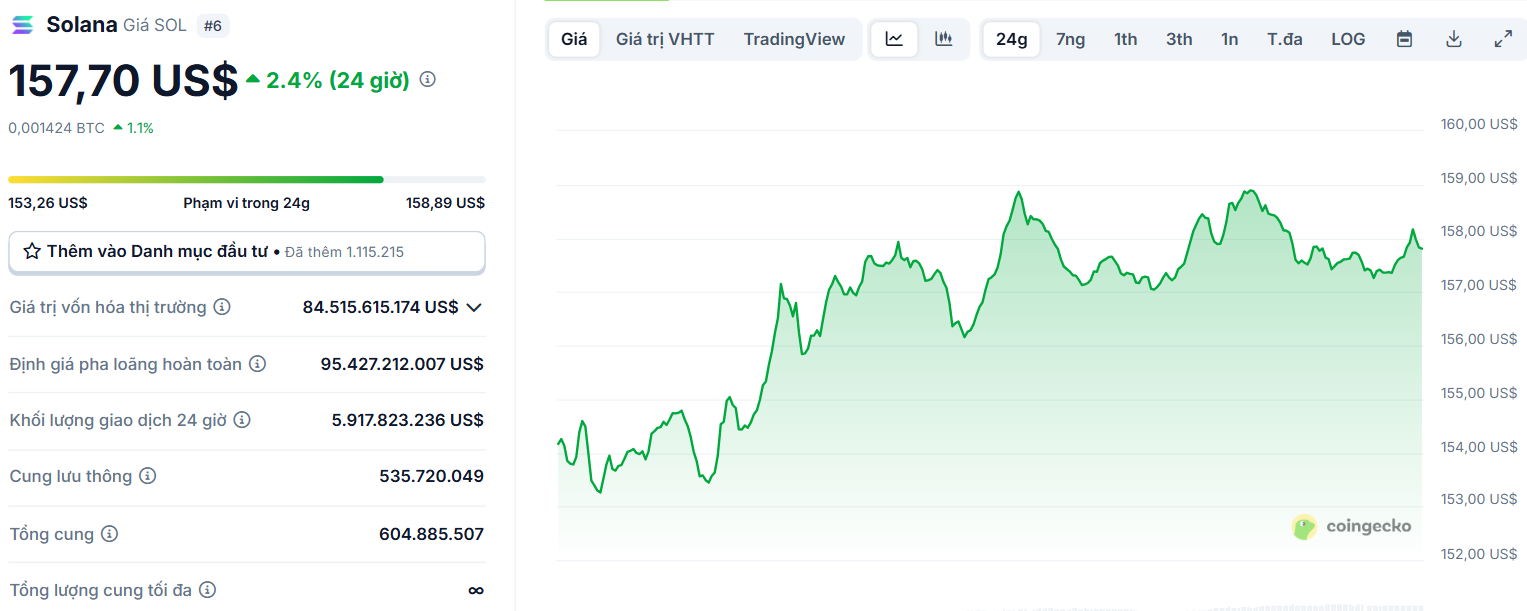Expand the market cap details chevron
The image size is (1527, 611).
(x=475, y=307)
